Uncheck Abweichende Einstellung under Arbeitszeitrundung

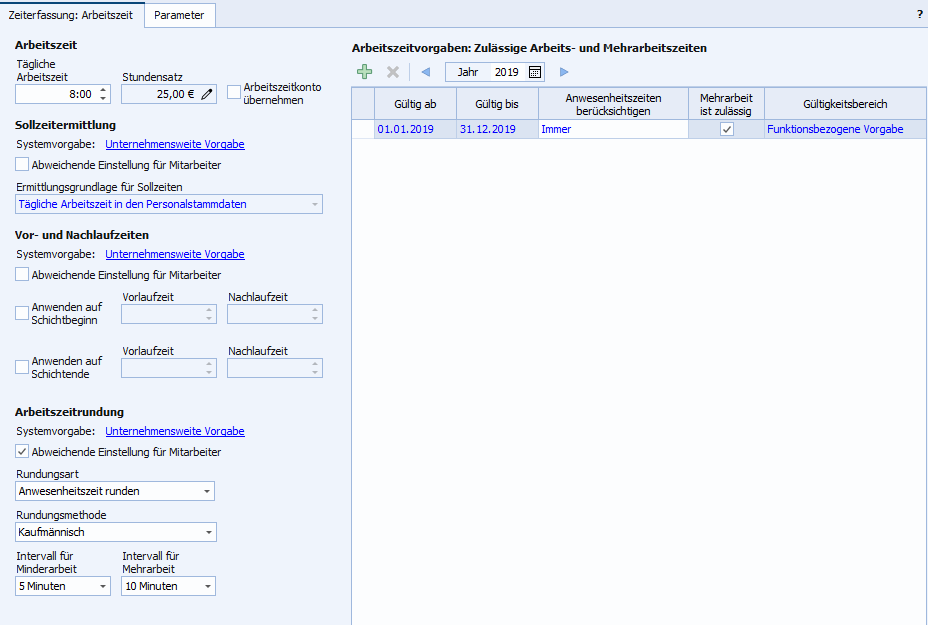tap(23, 452)
